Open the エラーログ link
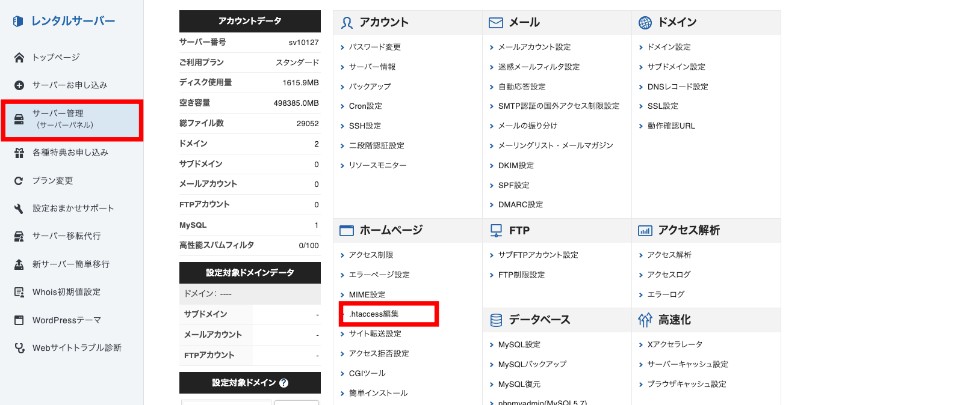The image size is (960, 405). tap(666, 294)
